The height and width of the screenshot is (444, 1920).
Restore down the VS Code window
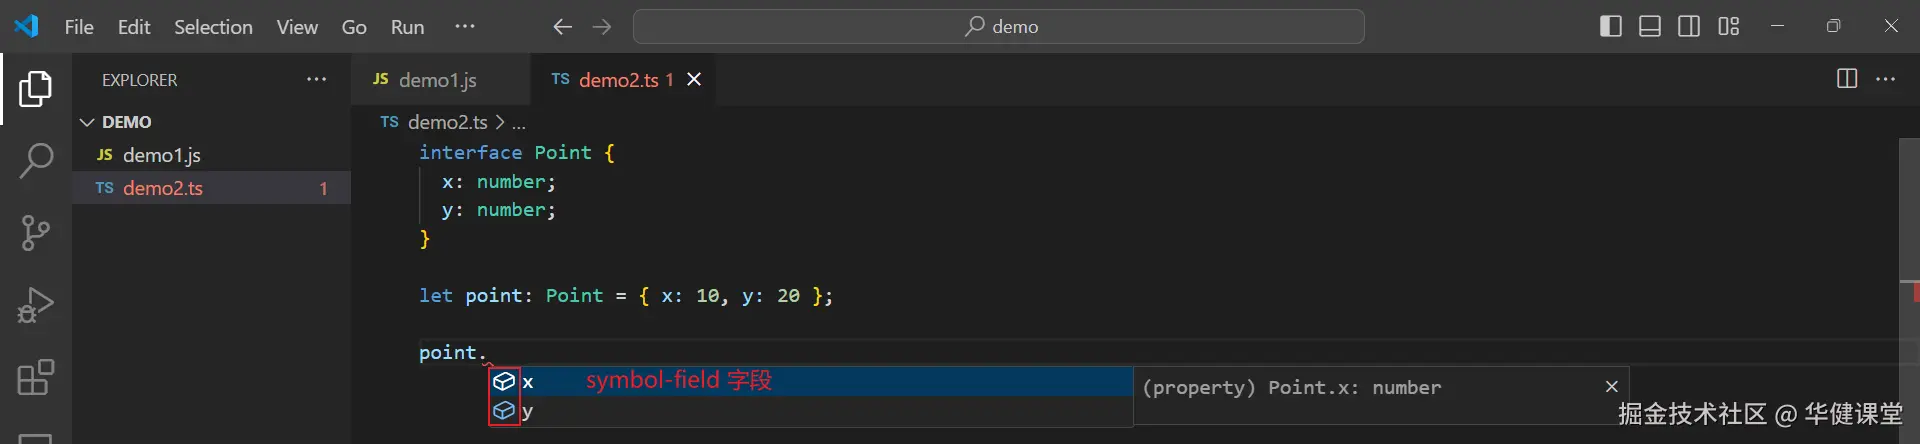(x=1833, y=26)
